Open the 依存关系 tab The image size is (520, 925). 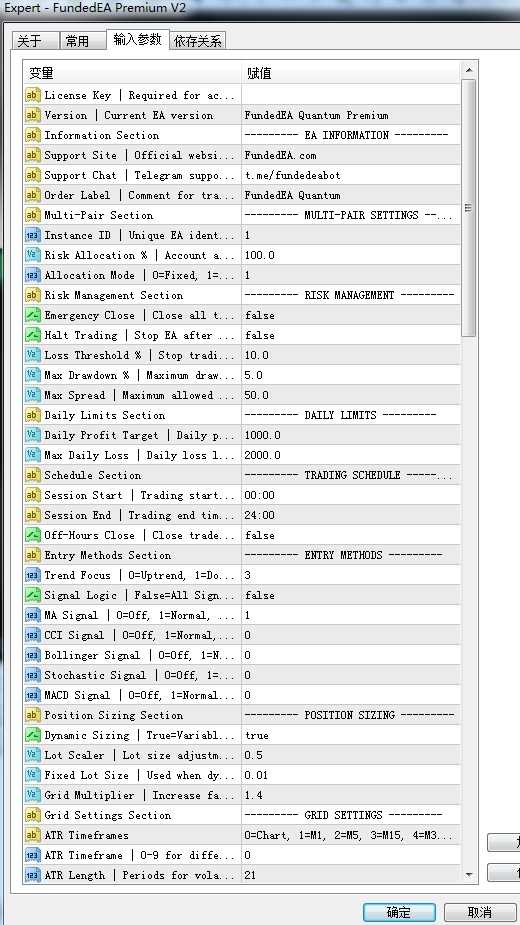(x=198, y=41)
